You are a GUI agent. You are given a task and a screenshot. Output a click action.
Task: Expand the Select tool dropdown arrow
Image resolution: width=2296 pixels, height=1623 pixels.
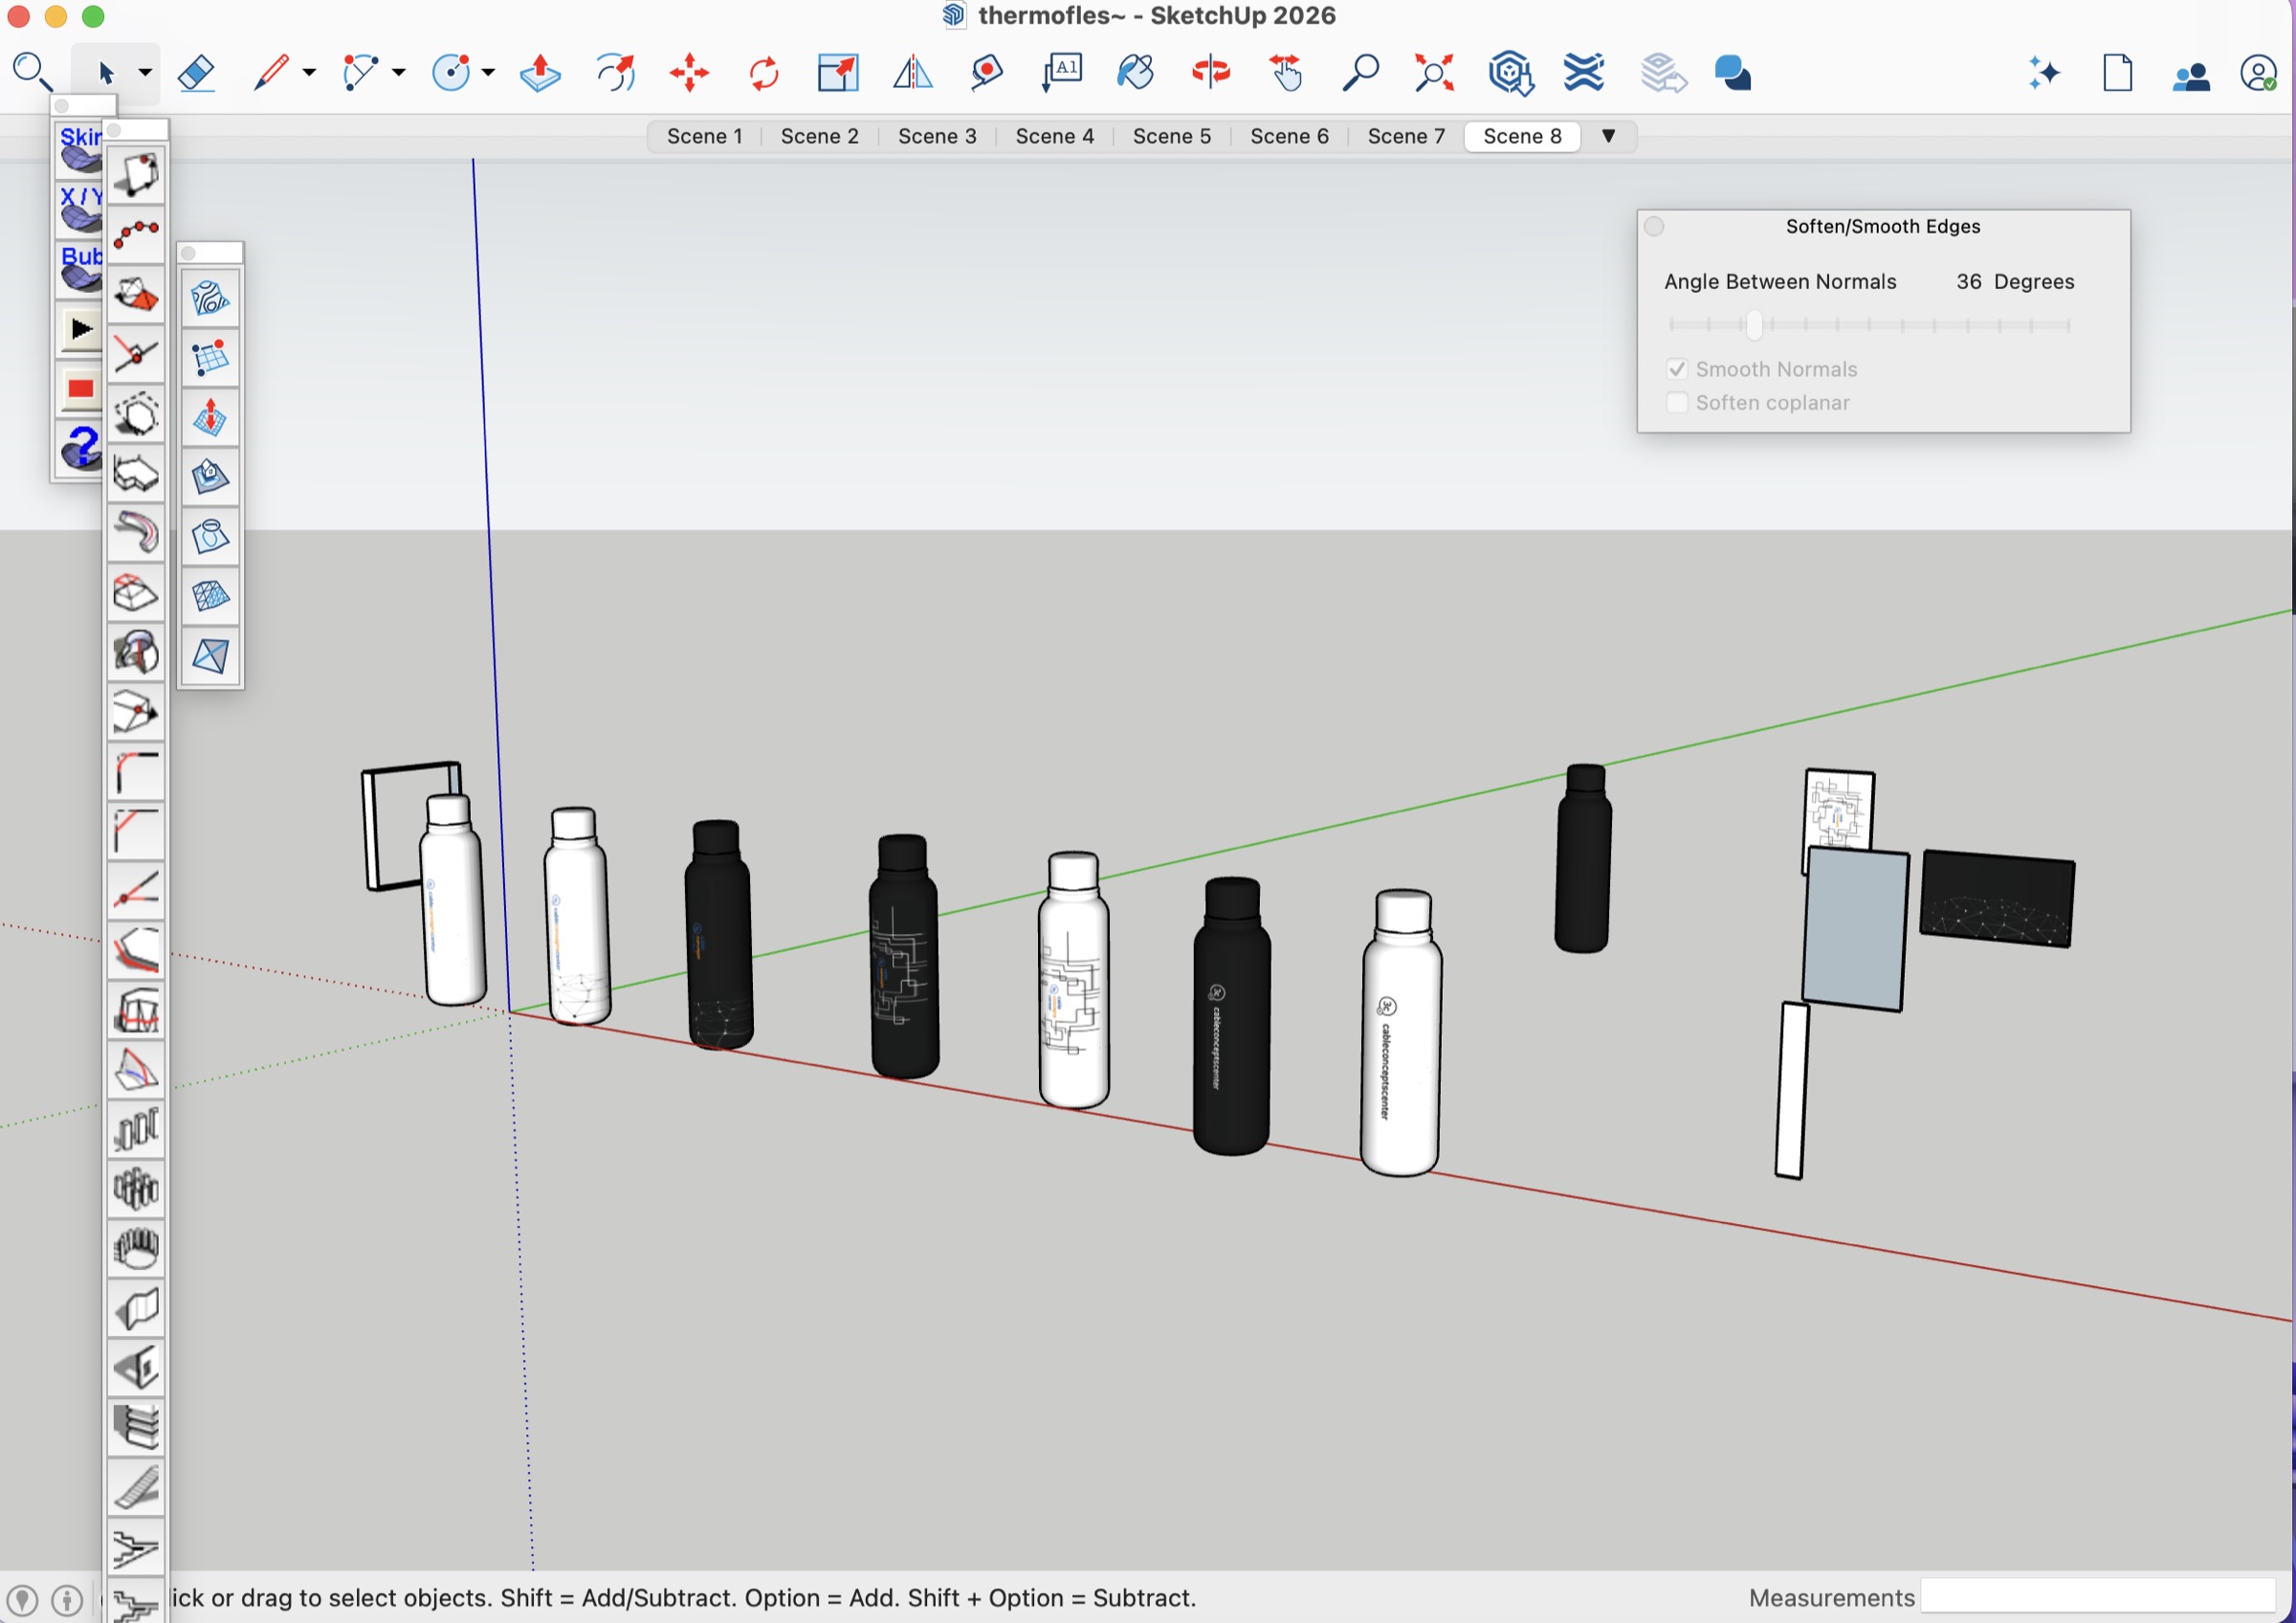(145, 73)
